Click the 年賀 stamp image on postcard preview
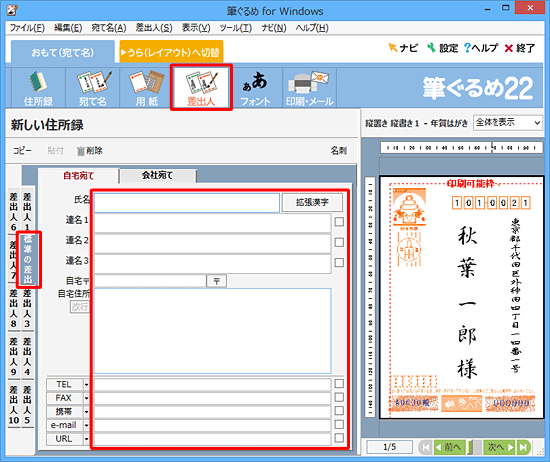The width and height of the screenshot is (550, 462). click(x=409, y=207)
